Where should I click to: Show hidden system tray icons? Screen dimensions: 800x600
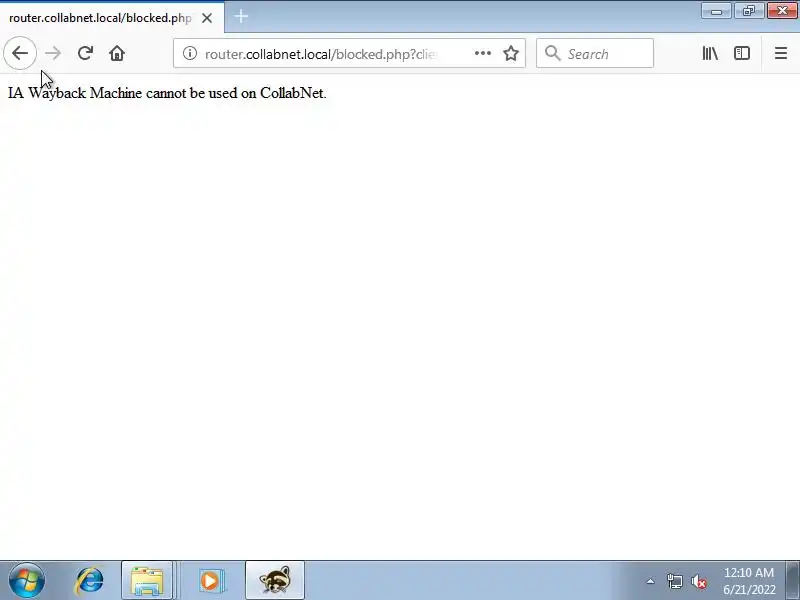[650, 581]
